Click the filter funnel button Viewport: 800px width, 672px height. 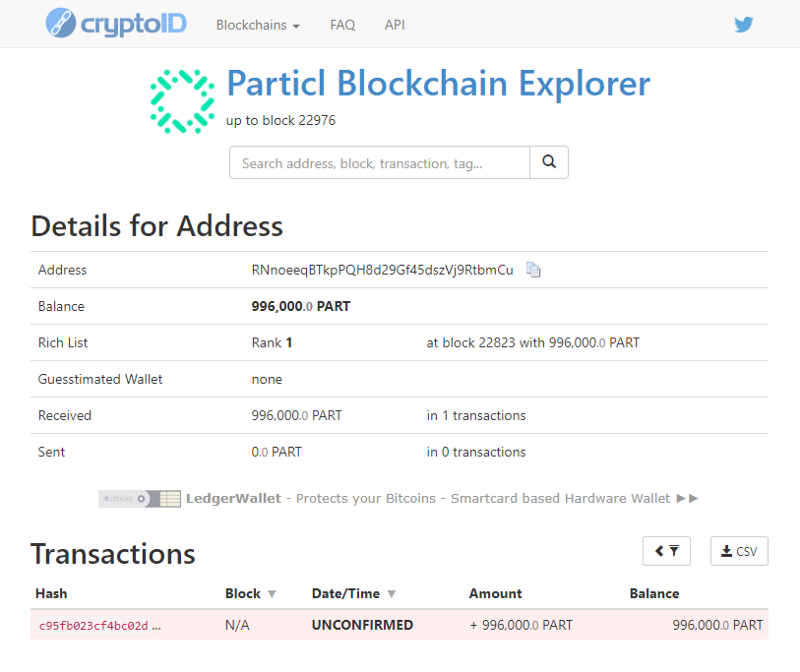(x=666, y=551)
